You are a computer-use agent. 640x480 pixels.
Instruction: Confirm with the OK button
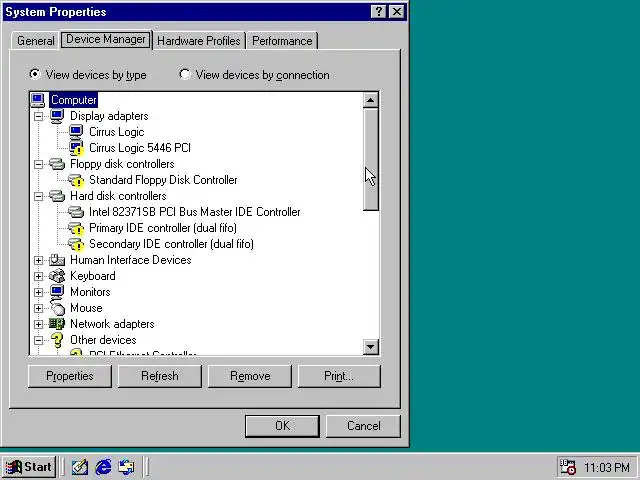[282, 426]
